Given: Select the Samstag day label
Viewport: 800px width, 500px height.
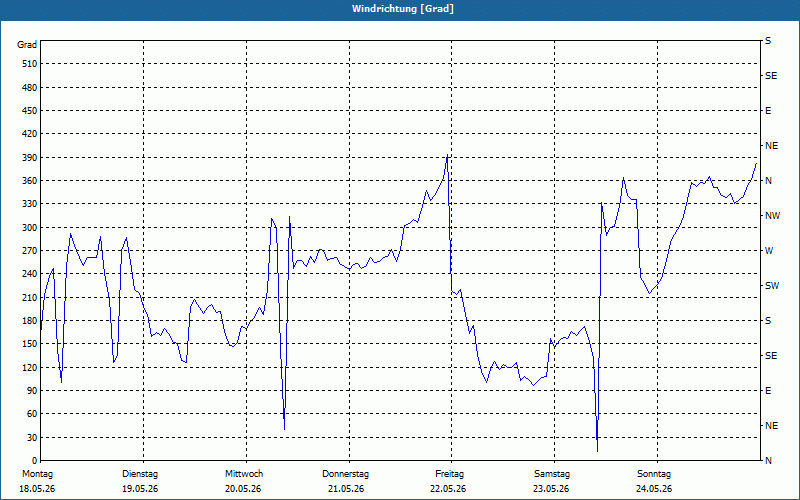Looking at the screenshot, I should click(x=552, y=474).
